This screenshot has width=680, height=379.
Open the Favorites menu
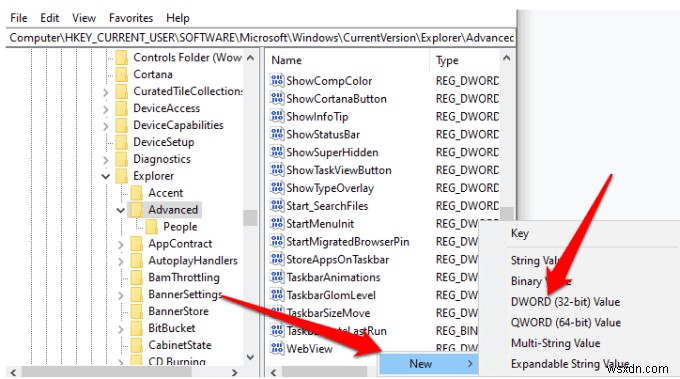[131, 18]
